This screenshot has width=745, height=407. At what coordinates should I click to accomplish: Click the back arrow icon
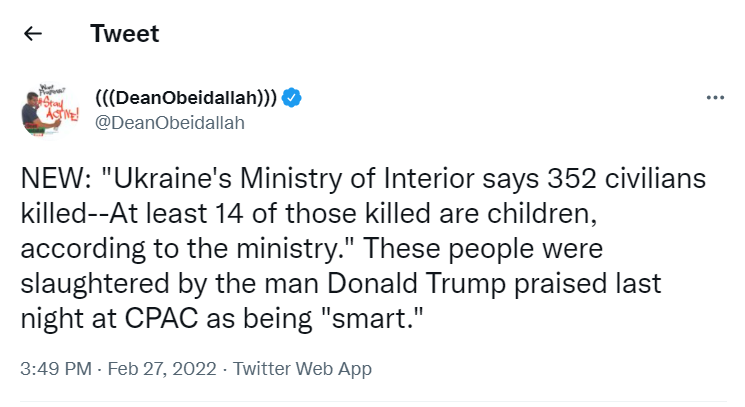(x=33, y=33)
